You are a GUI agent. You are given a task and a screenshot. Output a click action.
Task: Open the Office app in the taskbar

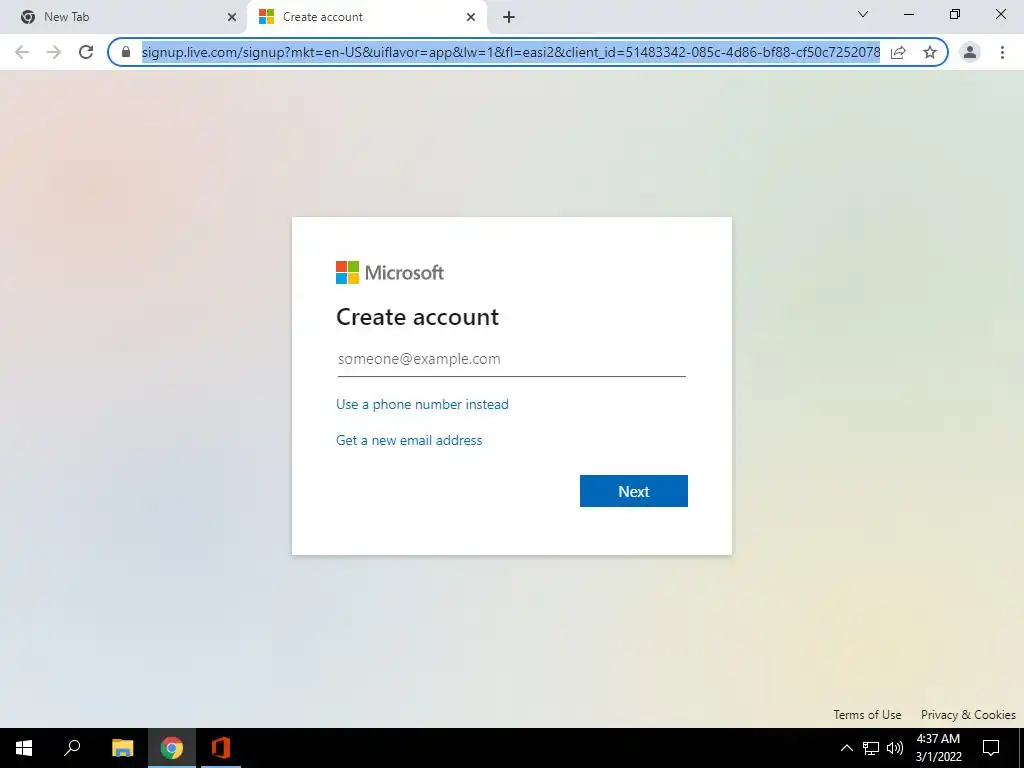click(221, 748)
